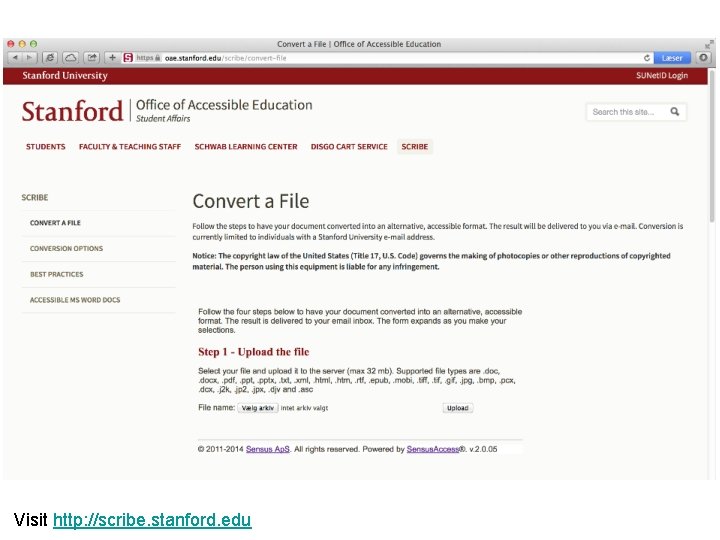Open SCHWAB LEARNING CENTER menu
Screen dimensions: 720x540
(x=246, y=147)
